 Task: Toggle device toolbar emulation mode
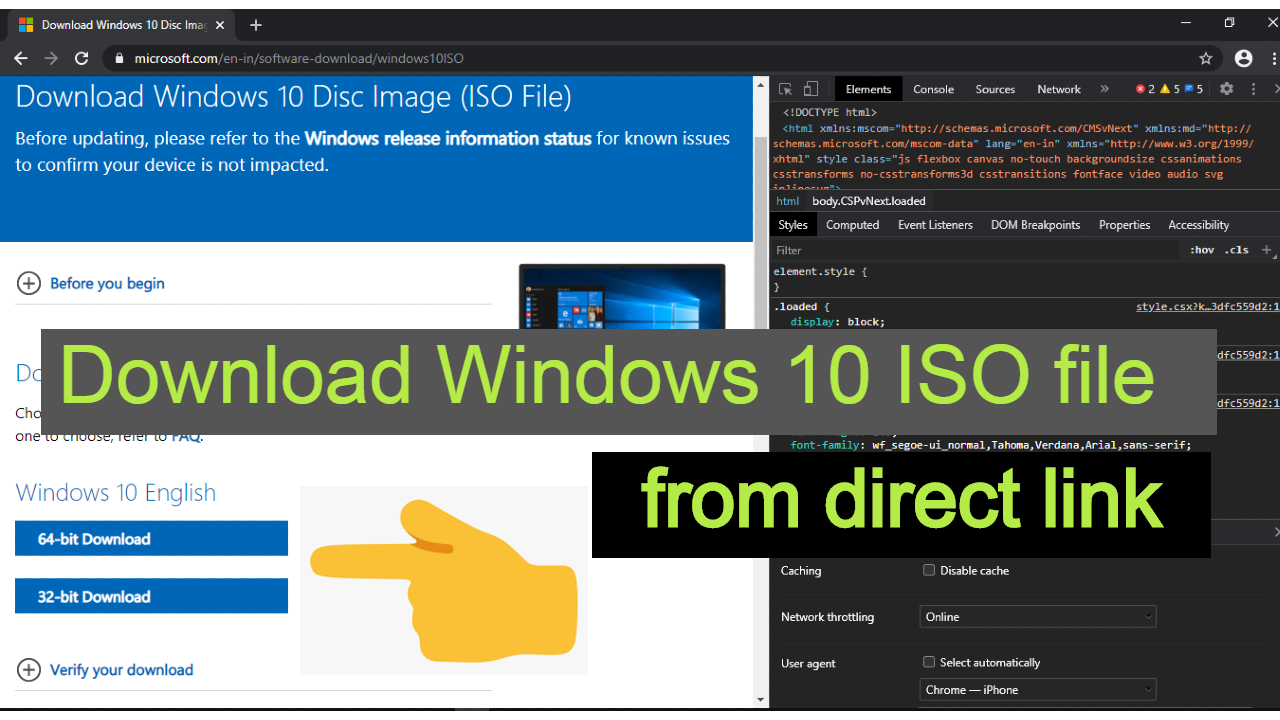[810, 89]
